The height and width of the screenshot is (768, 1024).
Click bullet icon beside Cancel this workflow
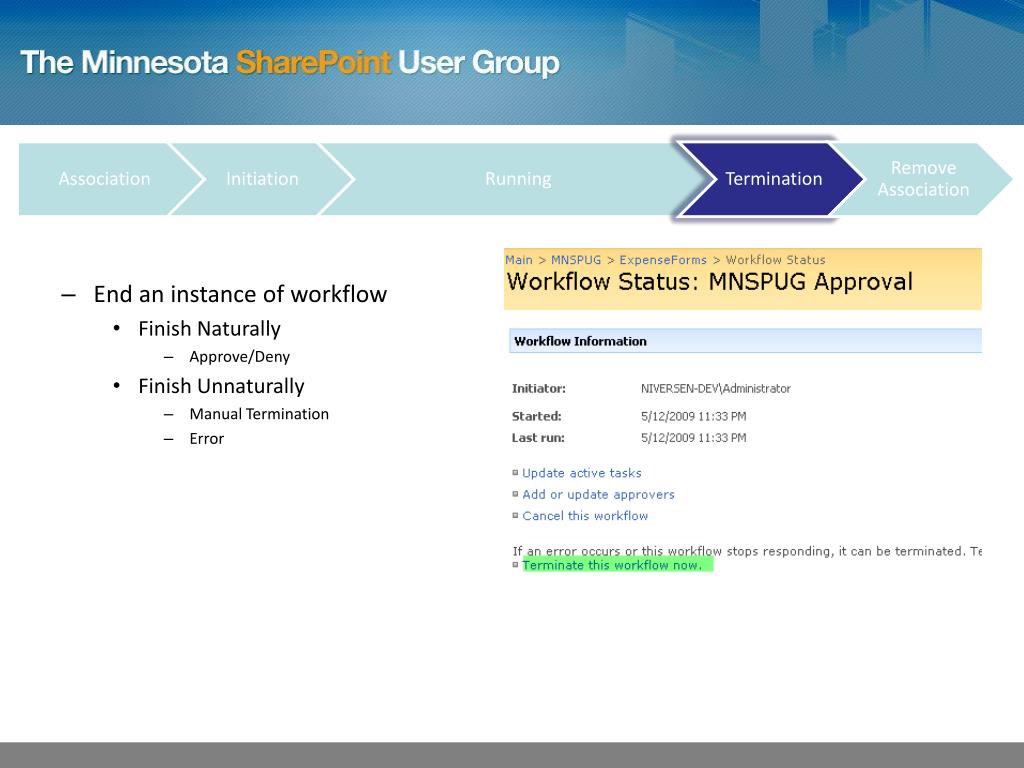[x=515, y=515]
